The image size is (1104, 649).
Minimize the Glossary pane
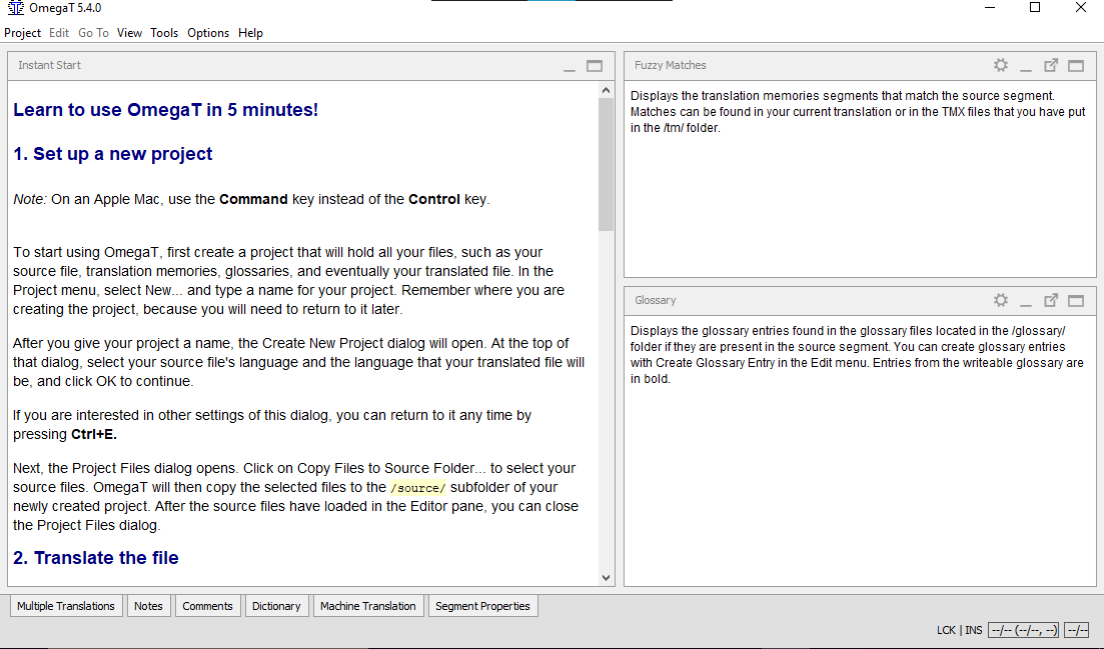(1026, 301)
